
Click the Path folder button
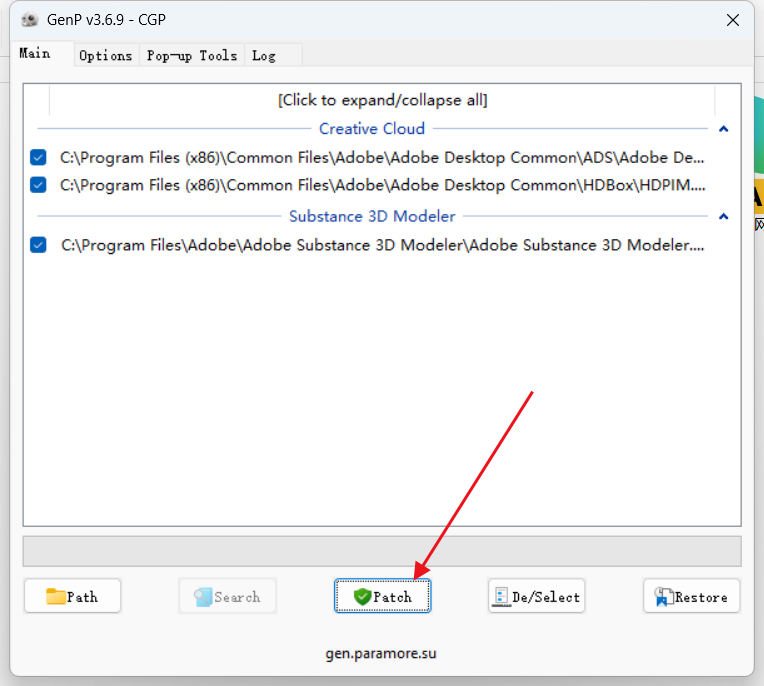point(72,596)
